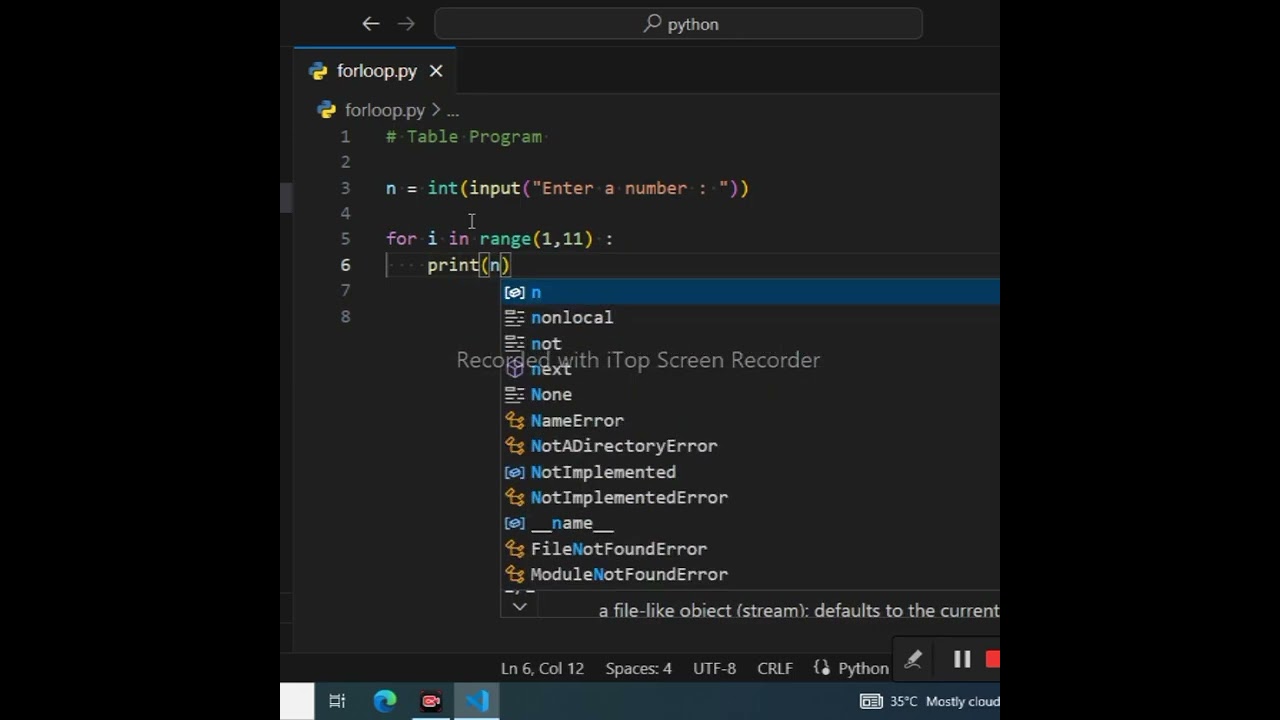
Task: Select NameError class suggestion
Action: pos(577,421)
